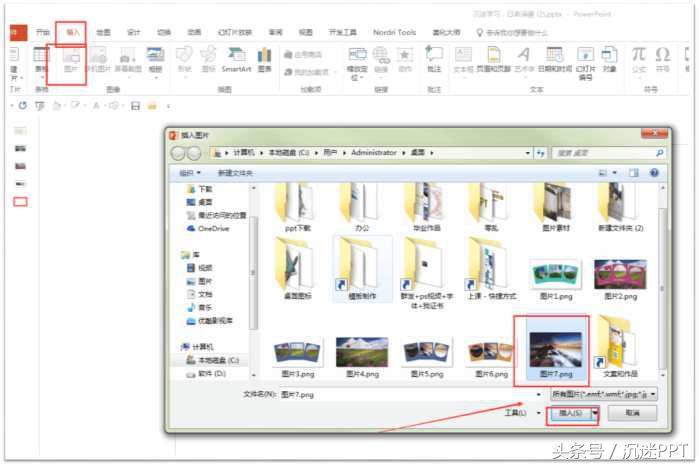Viewport: 699px width, 466px height.
Task: Click the Date and Time icon
Action: (x=555, y=60)
